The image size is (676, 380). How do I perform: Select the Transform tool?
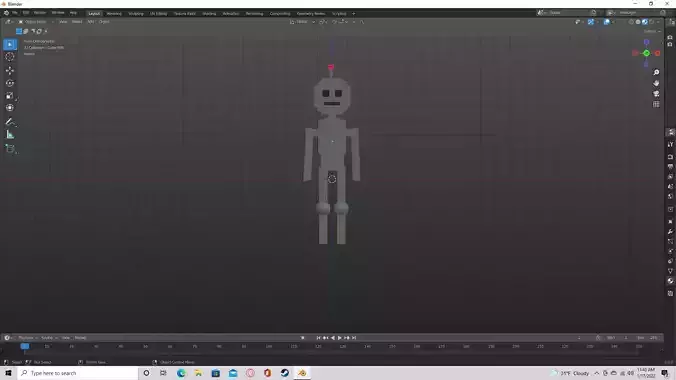[x=10, y=108]
